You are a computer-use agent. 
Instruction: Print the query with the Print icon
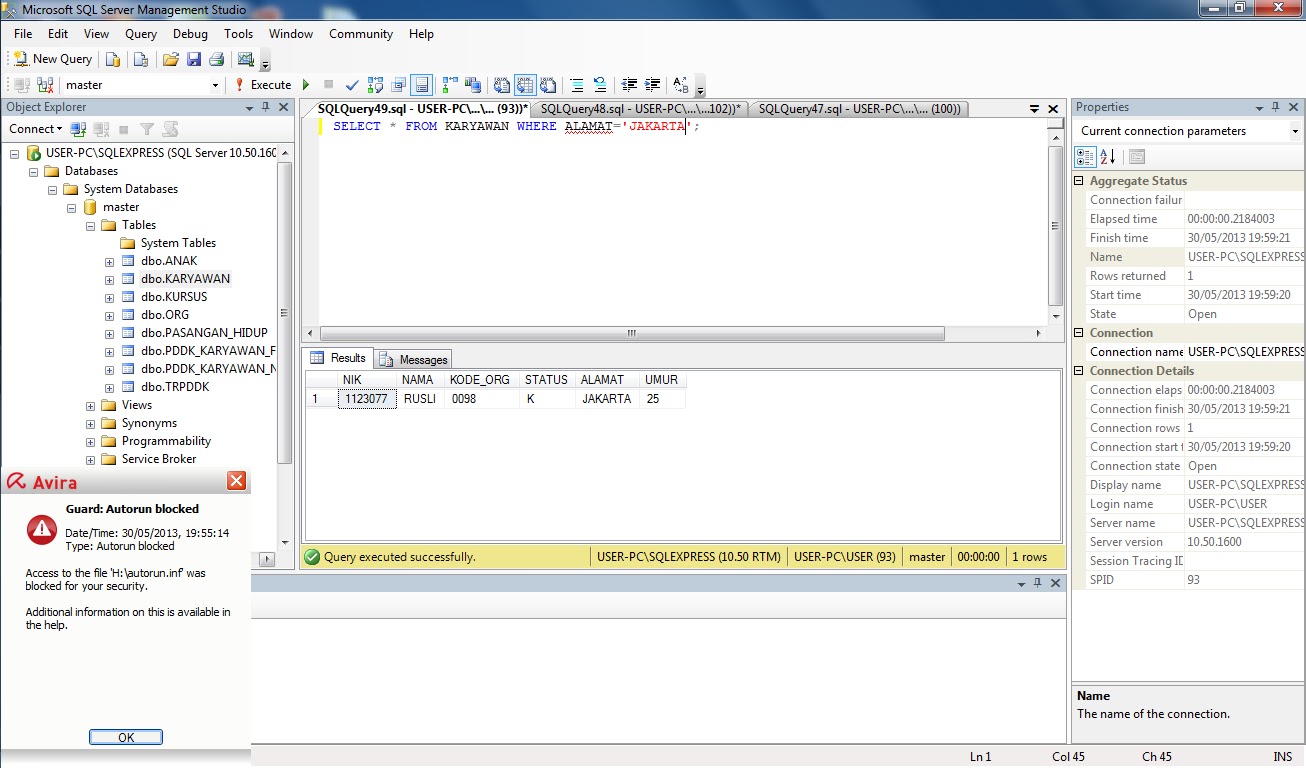pyautogui.click(x=216, y=59)
